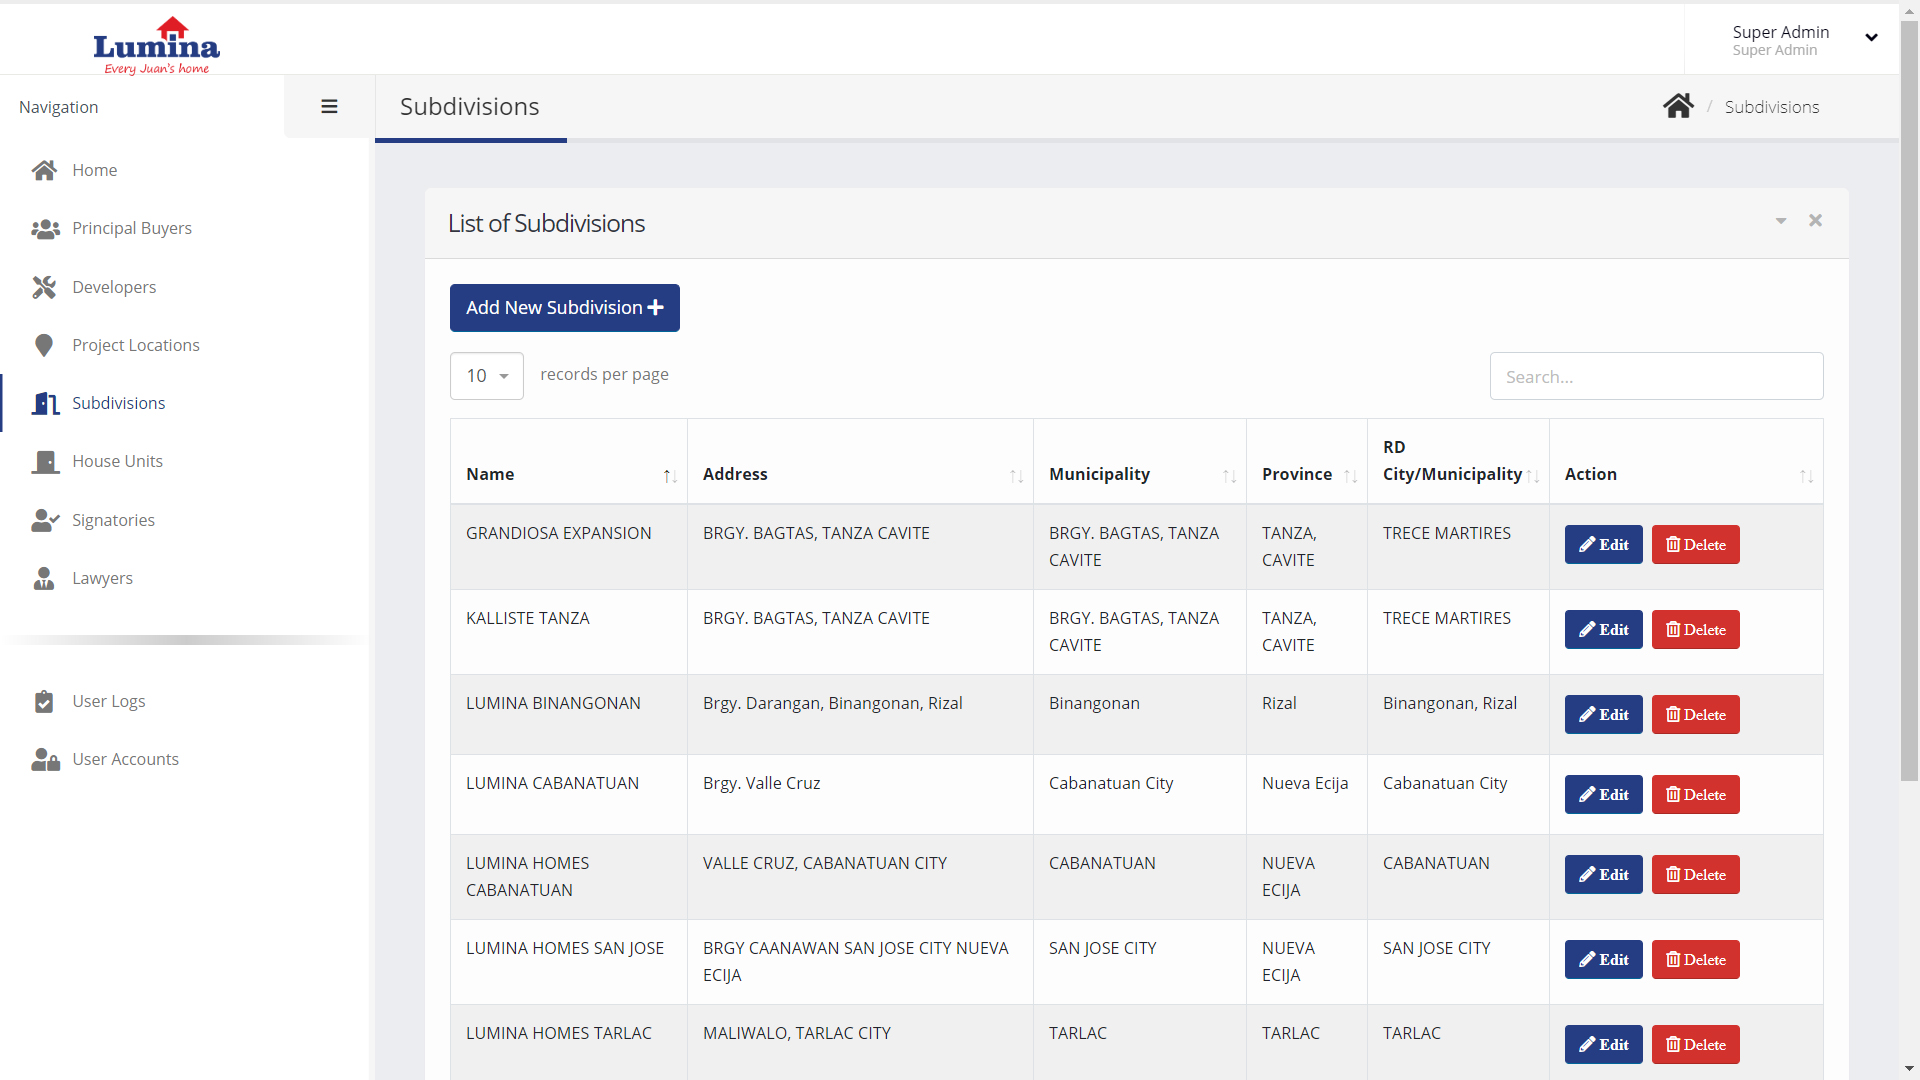
Task: Click the Lumina logo
Action: click(x=156, y=45)
